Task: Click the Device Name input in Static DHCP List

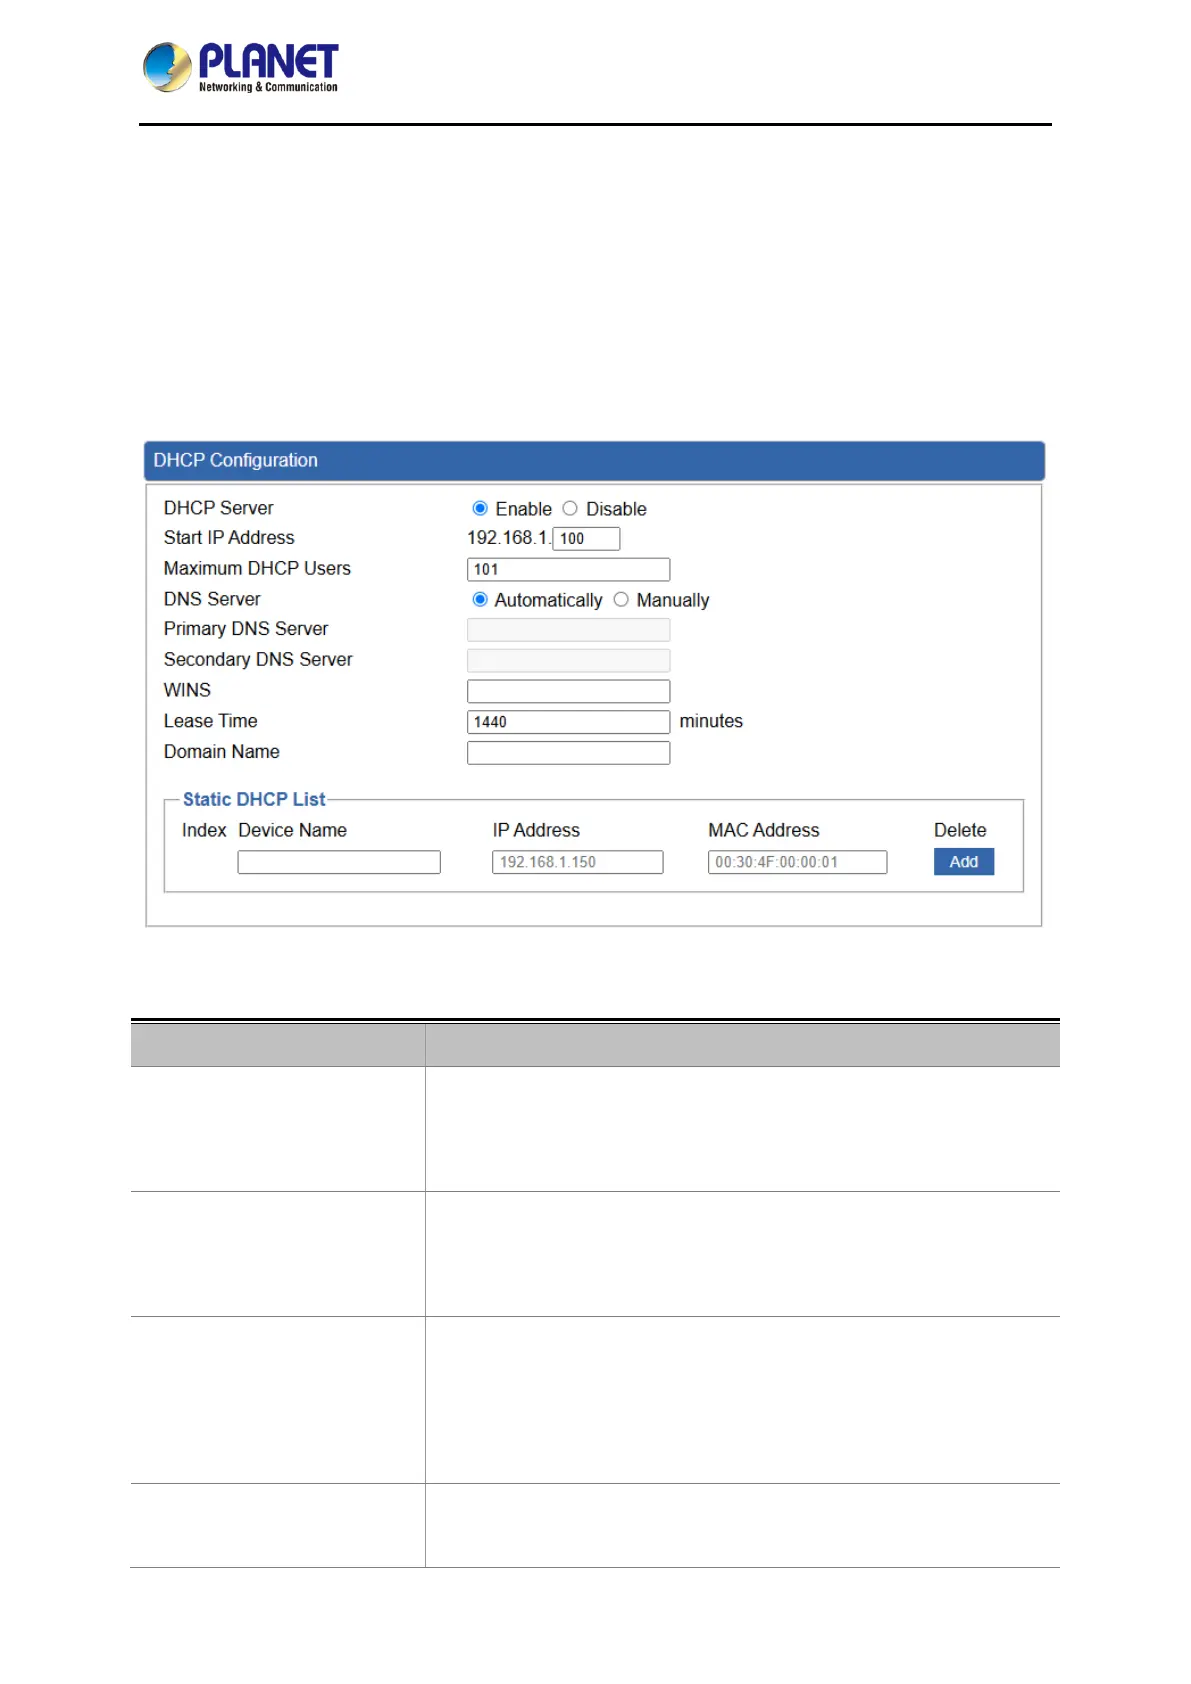Action: pyautogui.click(x=339, y=862)
